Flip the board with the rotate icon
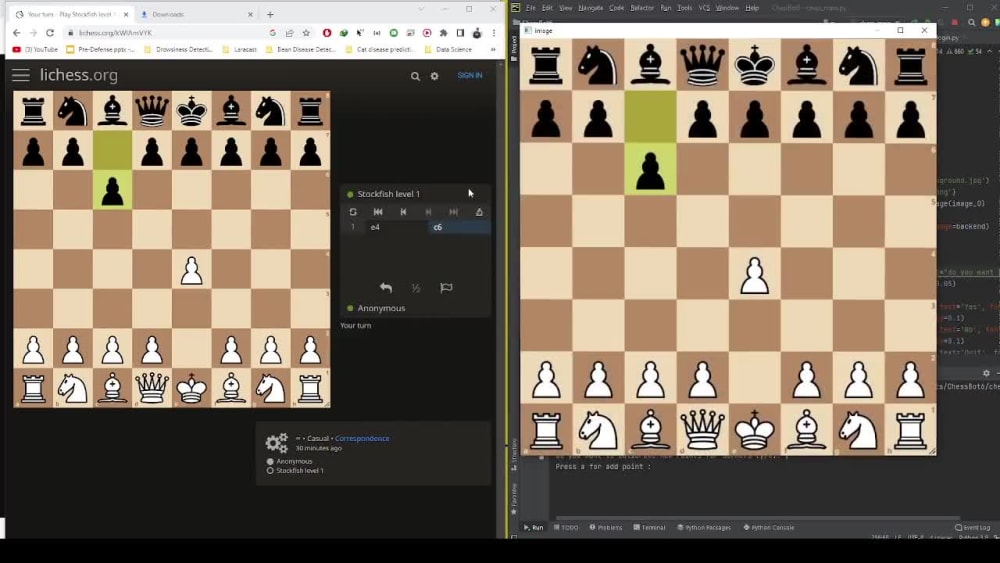The height and width of the screenshot is (563, 1000). (353, 212)
